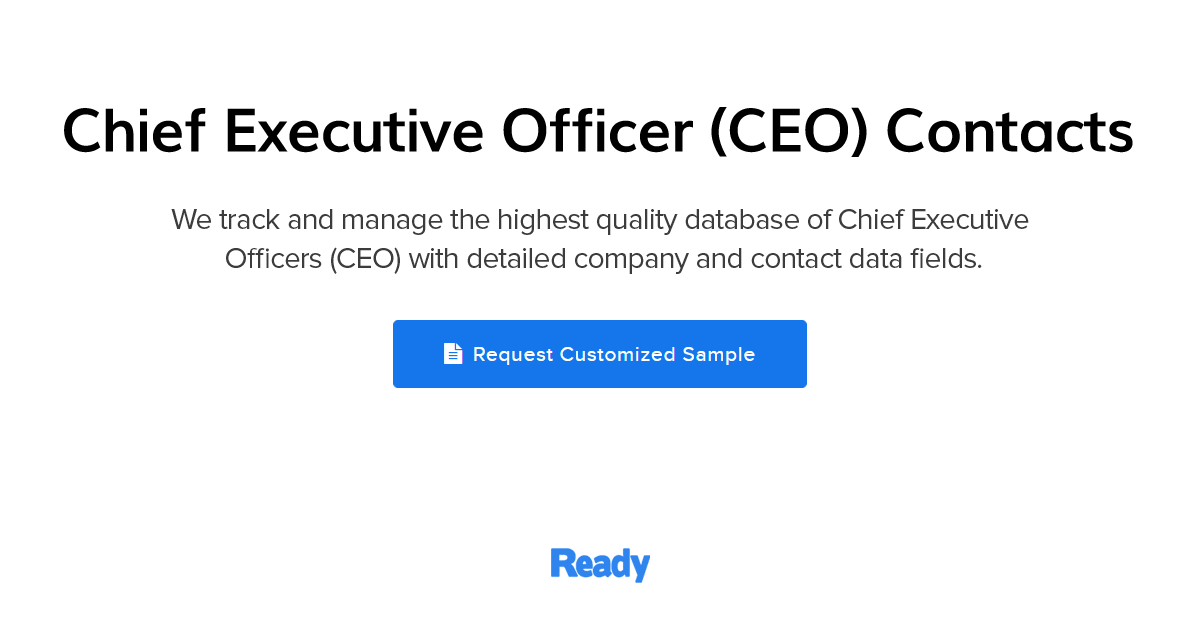1200x630 pixels.
Task: Click the CEO Contacts page heading
Action: point(598,131)
